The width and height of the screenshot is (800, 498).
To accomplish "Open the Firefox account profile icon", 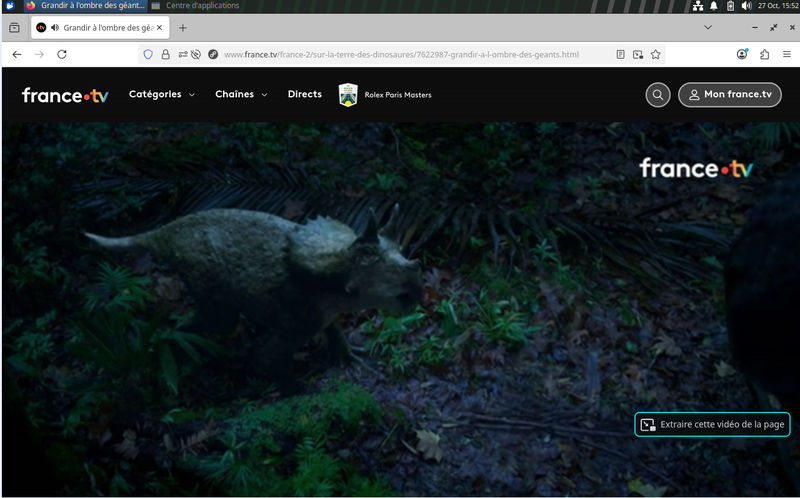I will (x=742, y=54).
